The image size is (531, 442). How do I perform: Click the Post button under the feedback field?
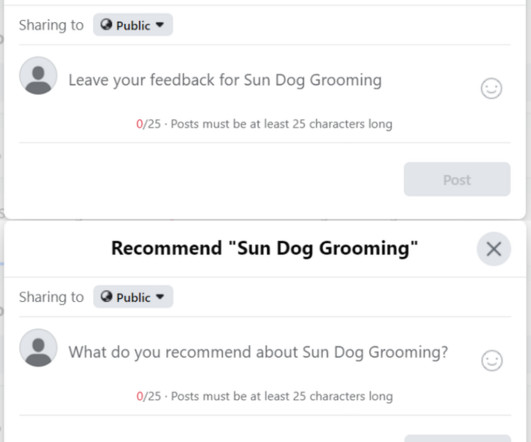(457, 179)
